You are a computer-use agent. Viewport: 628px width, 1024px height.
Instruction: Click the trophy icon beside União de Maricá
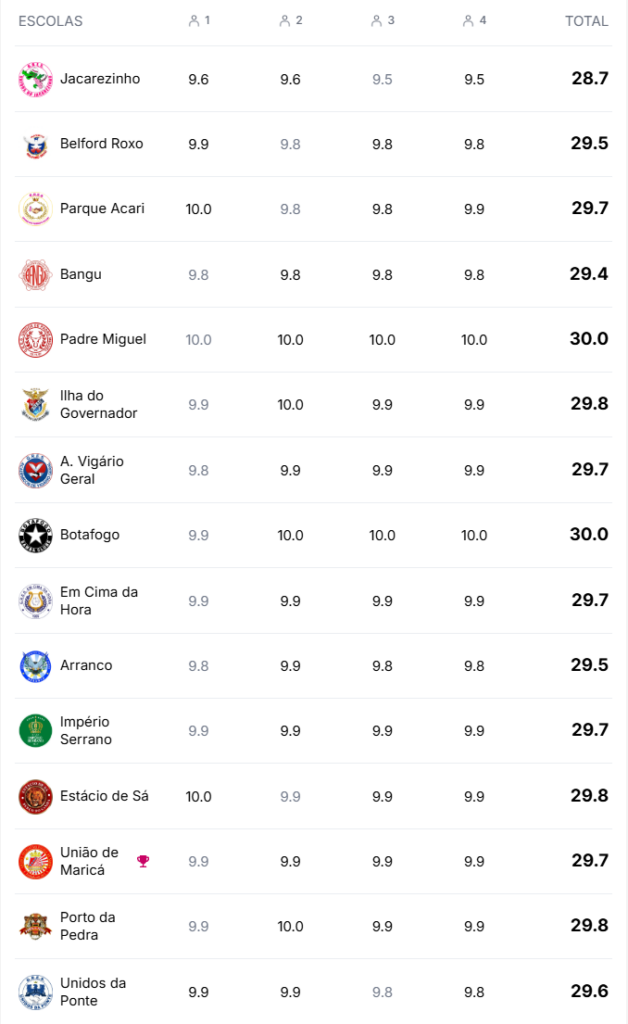pyautogui.click(x=143, y=861)
